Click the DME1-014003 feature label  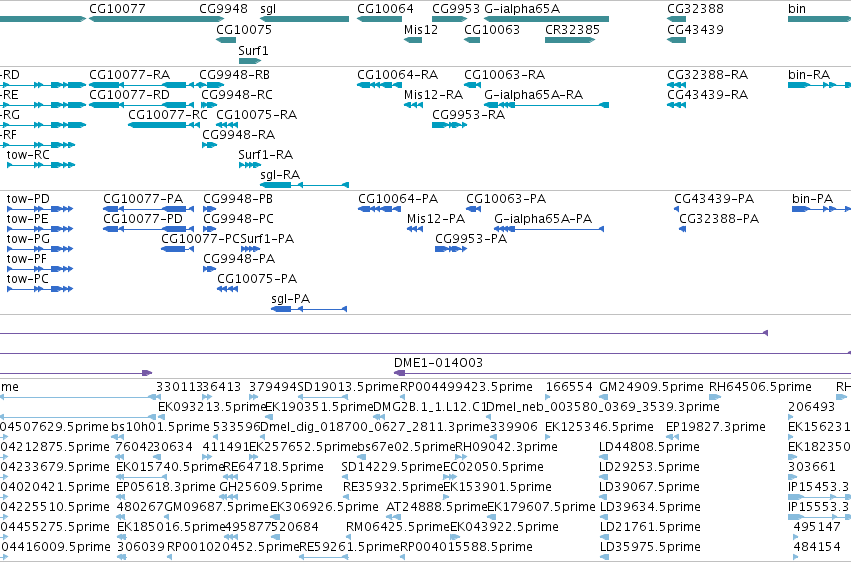pyautogui.click(x=438, y=362)
